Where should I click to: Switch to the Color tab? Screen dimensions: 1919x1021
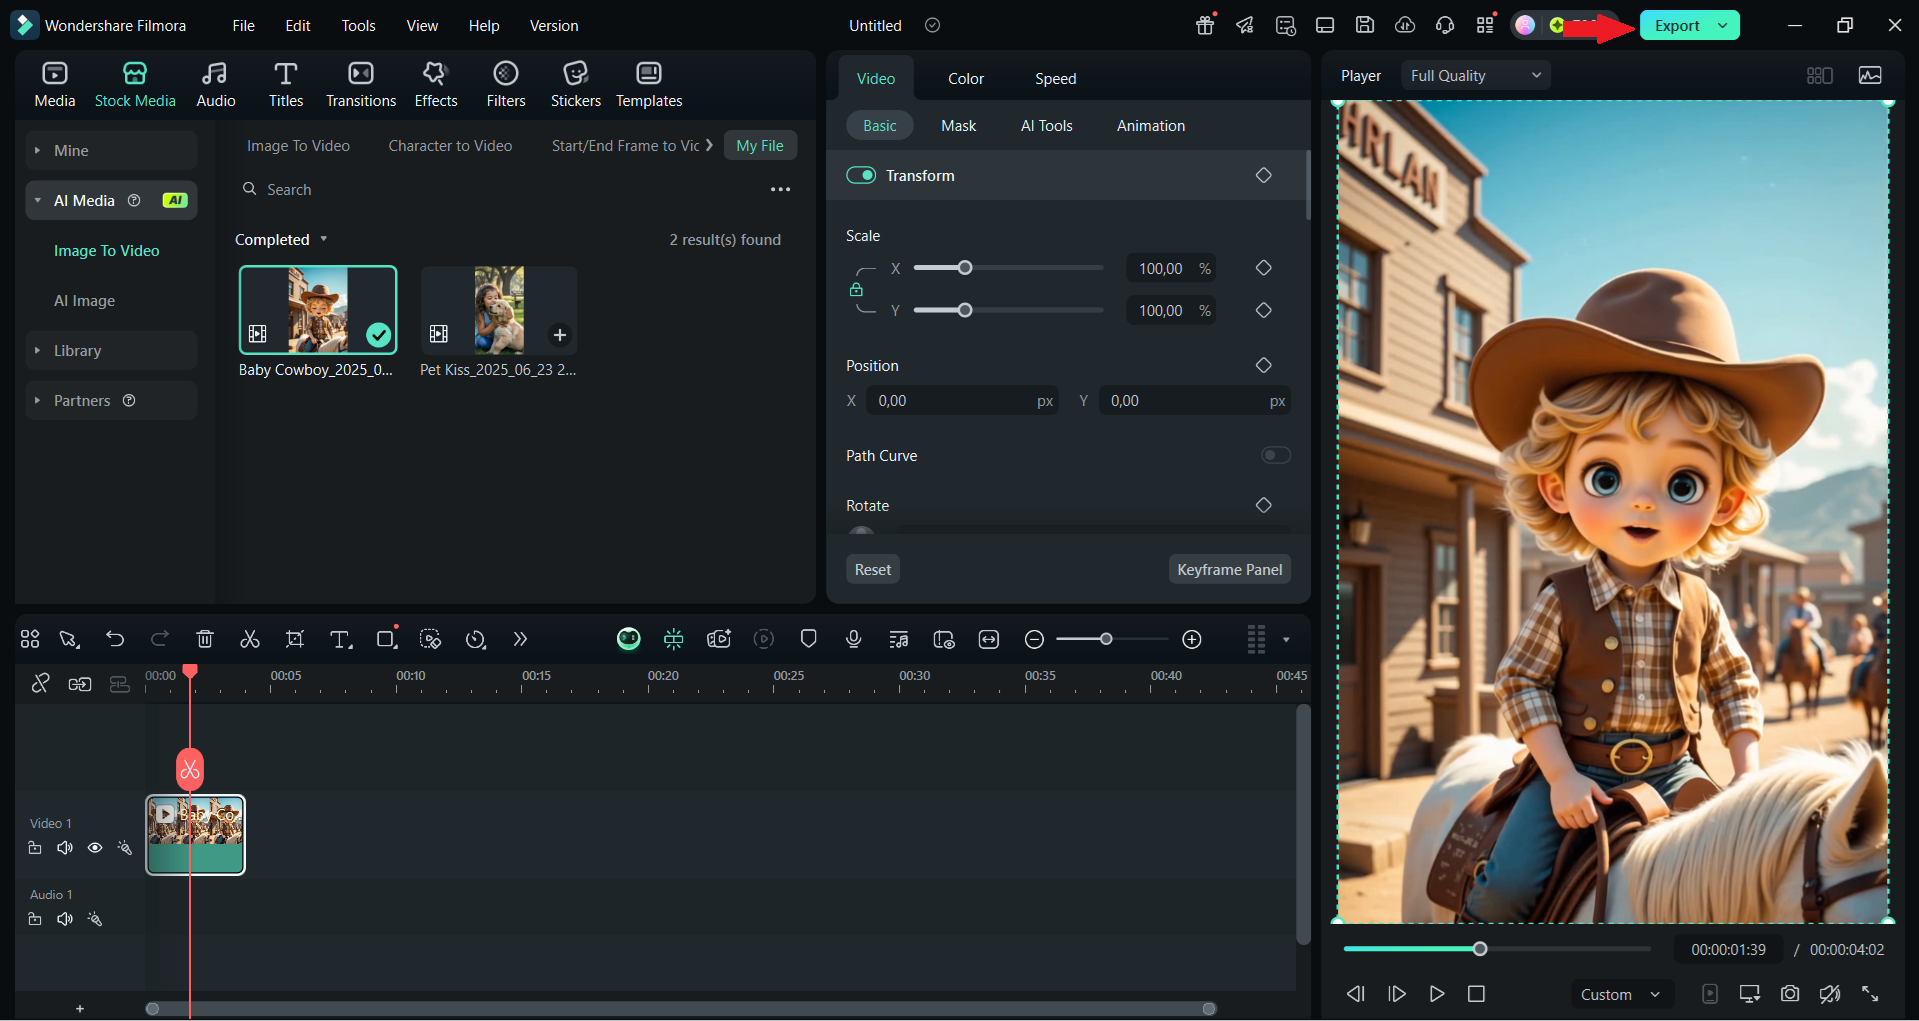tap(966, 78)
